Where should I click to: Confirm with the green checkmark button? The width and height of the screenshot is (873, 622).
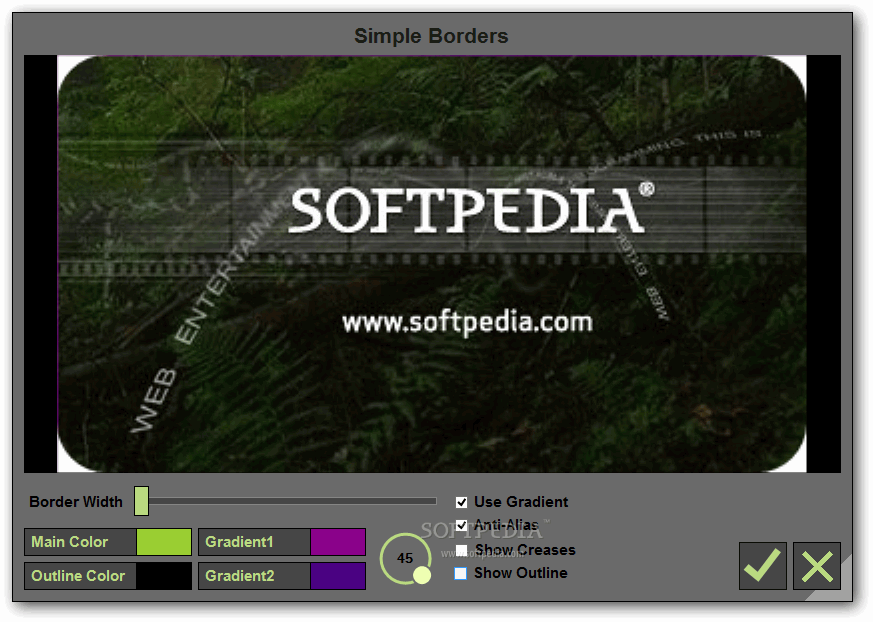pos(762,566)
